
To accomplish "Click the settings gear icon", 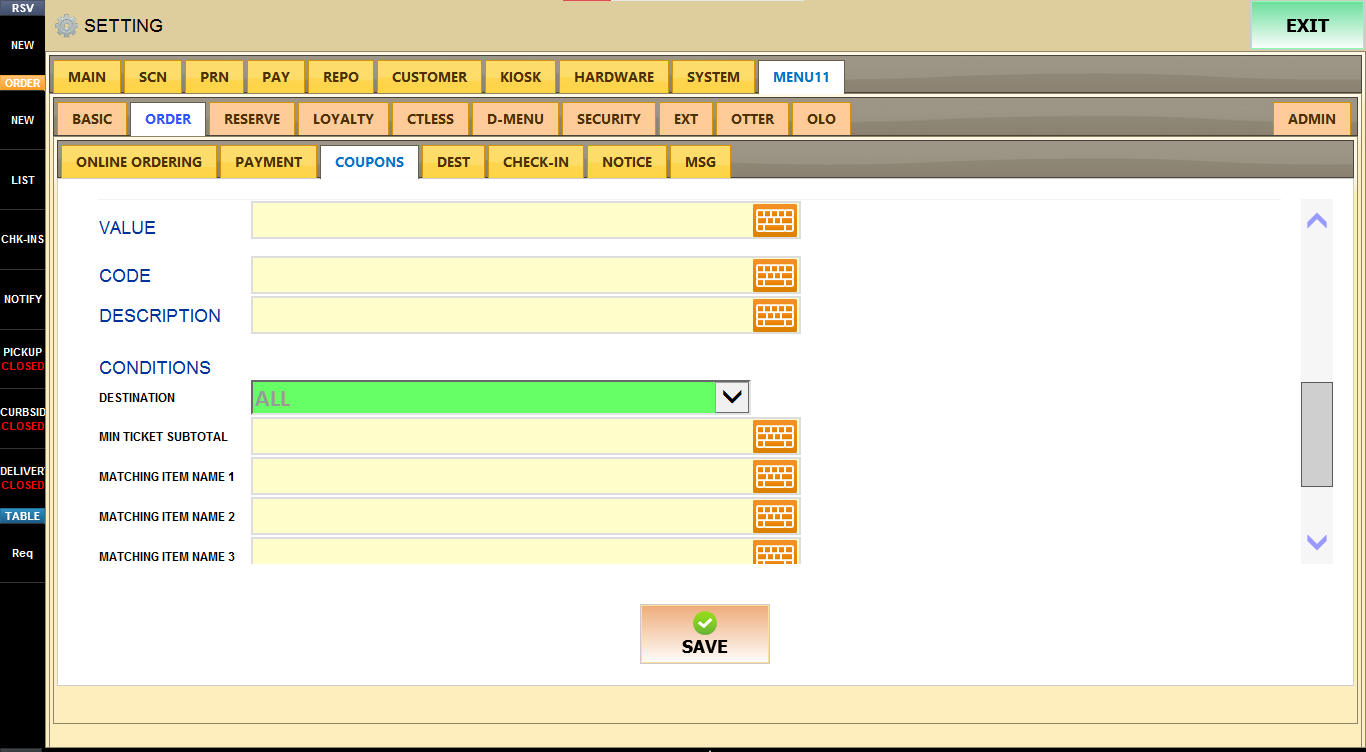I will click(x=66, y=26).
